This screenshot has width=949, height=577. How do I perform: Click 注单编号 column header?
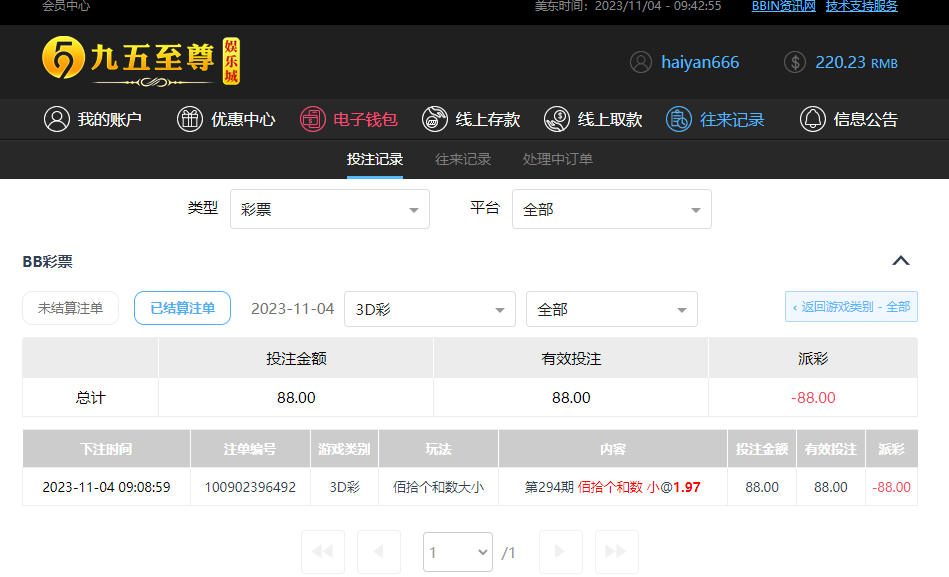tap(250, 449)
